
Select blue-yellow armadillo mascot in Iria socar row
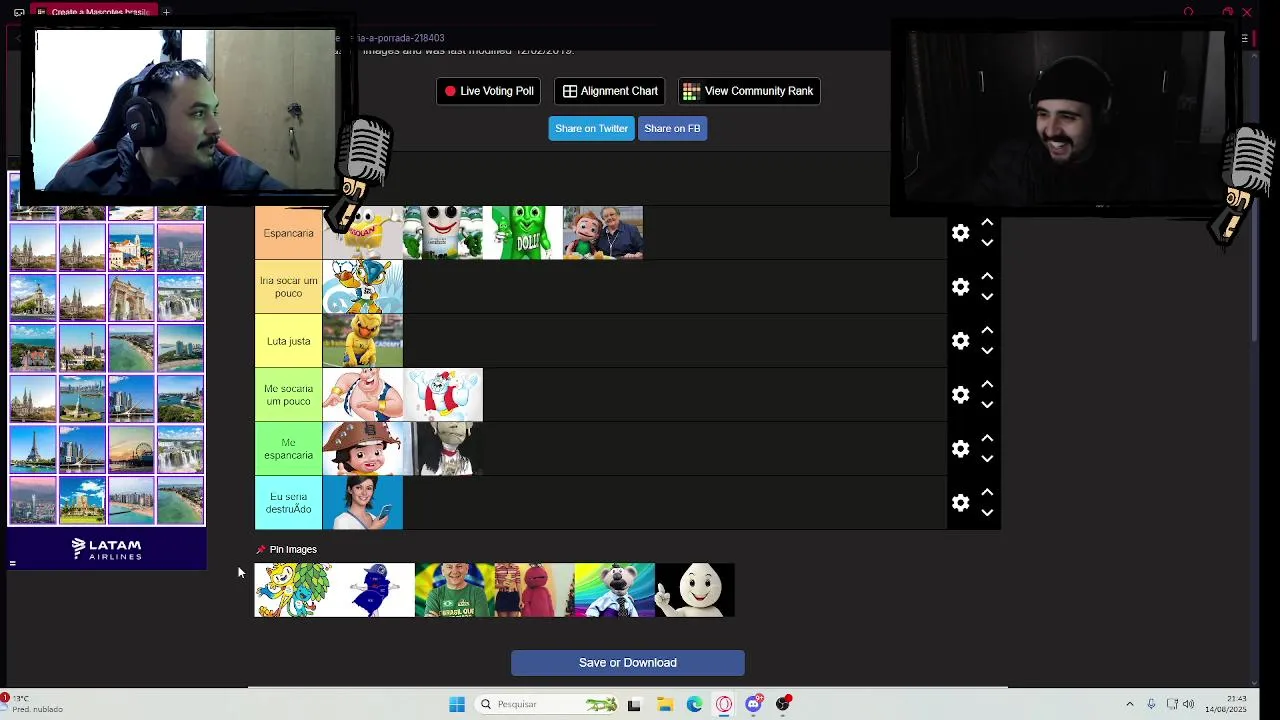(x=363, y=287)
